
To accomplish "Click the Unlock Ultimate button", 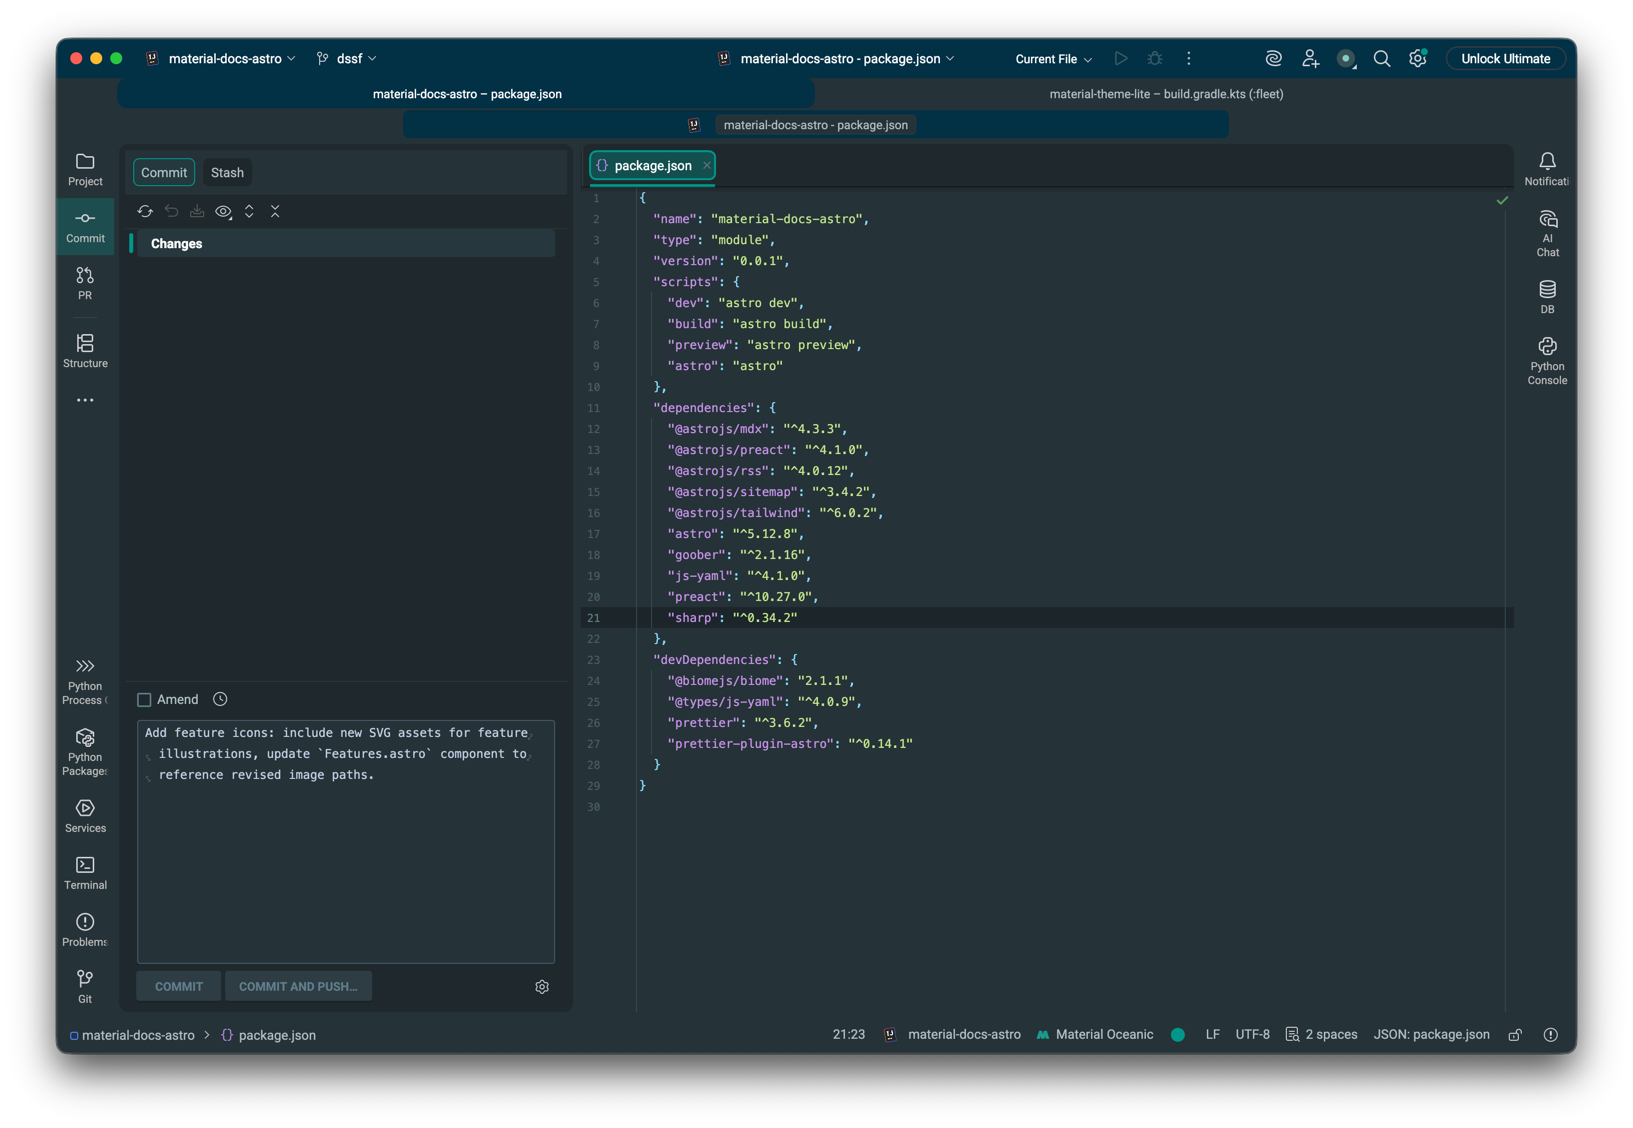I will pos(1505,59).
